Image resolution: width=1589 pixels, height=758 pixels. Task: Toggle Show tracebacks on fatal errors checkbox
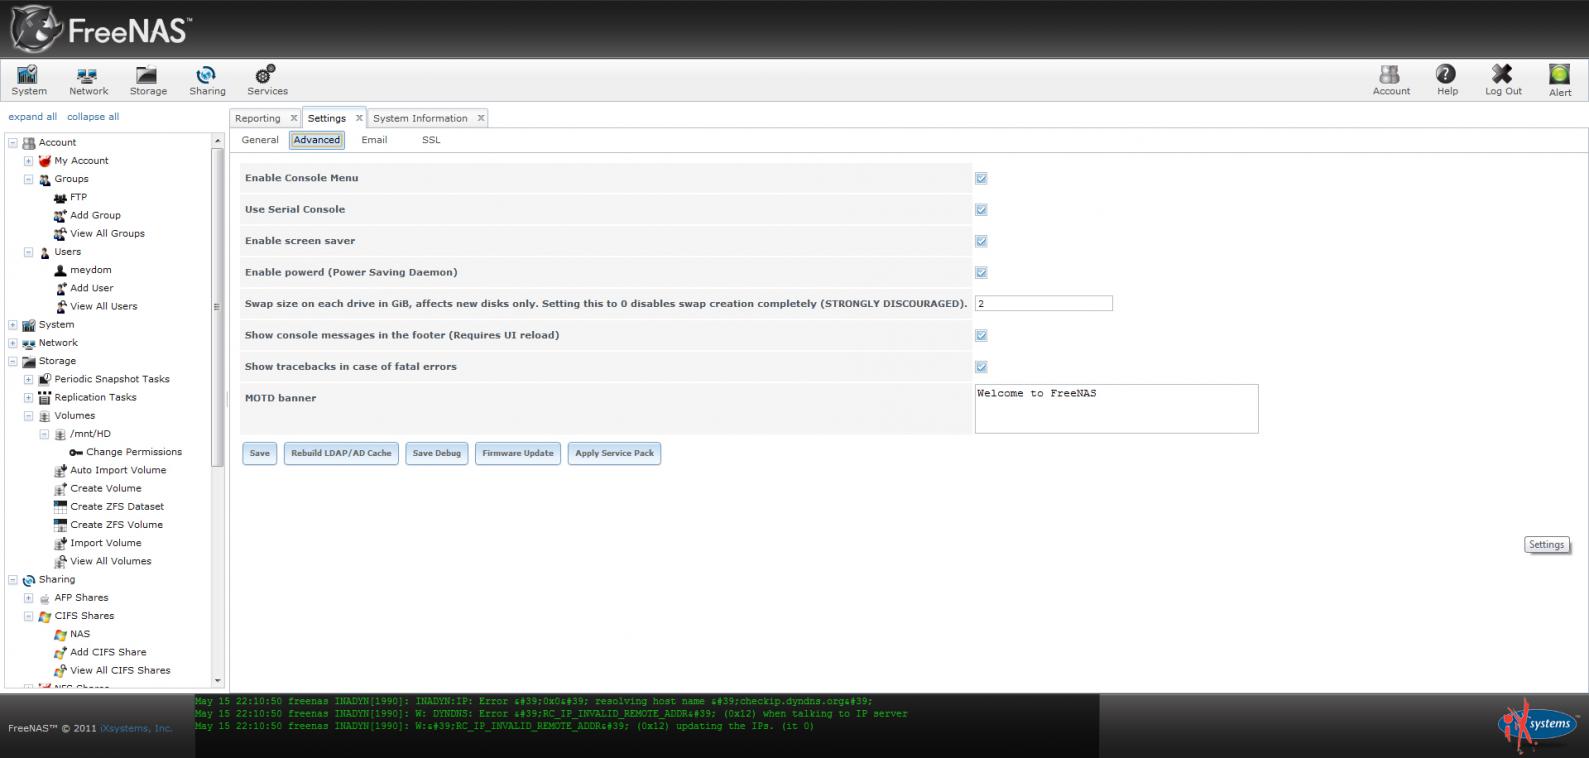[981, 367]
